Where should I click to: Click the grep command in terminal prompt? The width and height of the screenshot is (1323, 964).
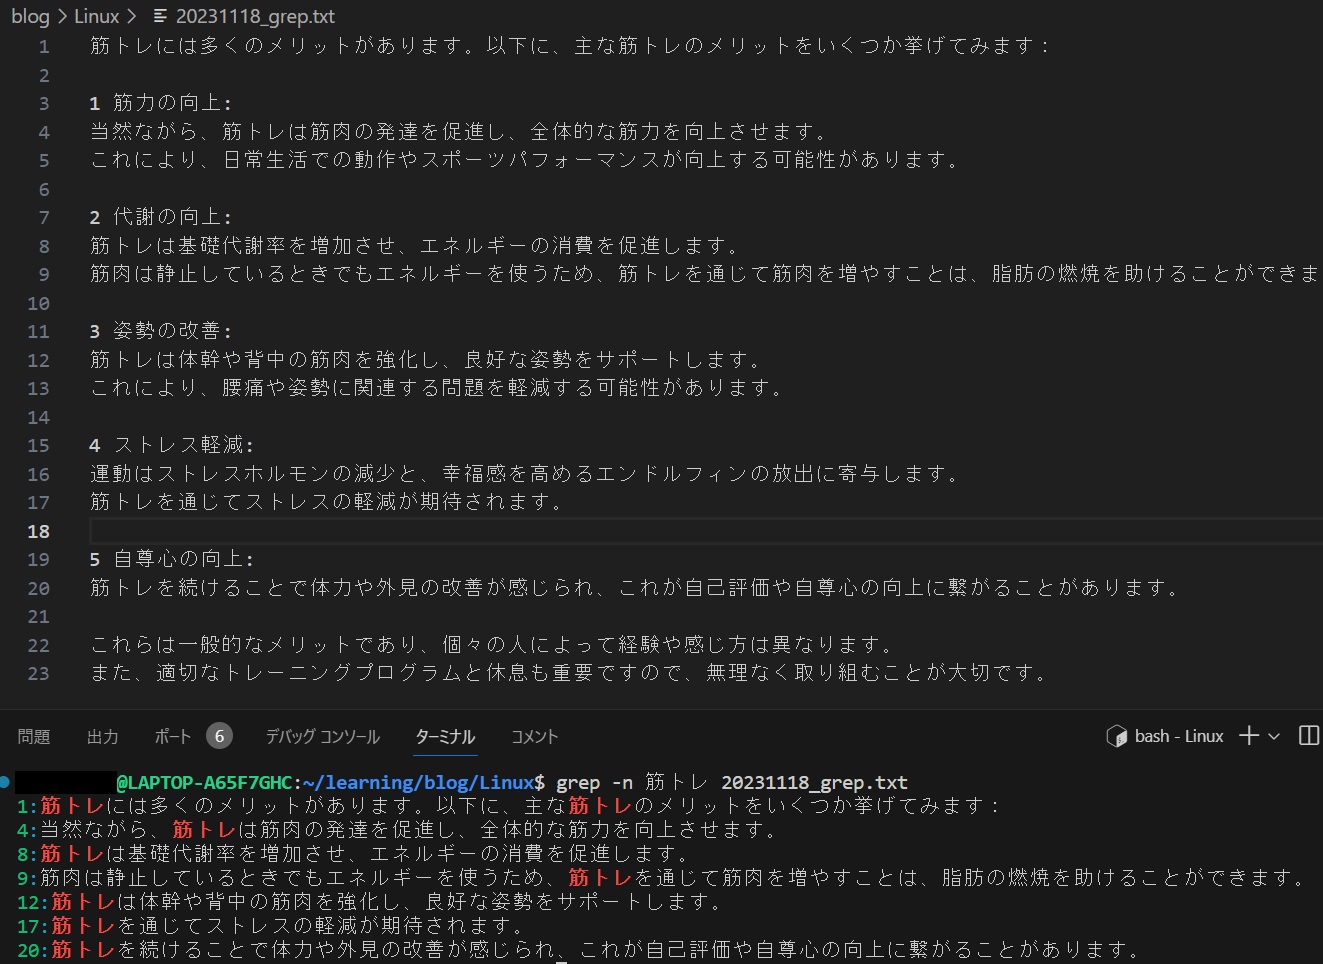coord(731,782)
